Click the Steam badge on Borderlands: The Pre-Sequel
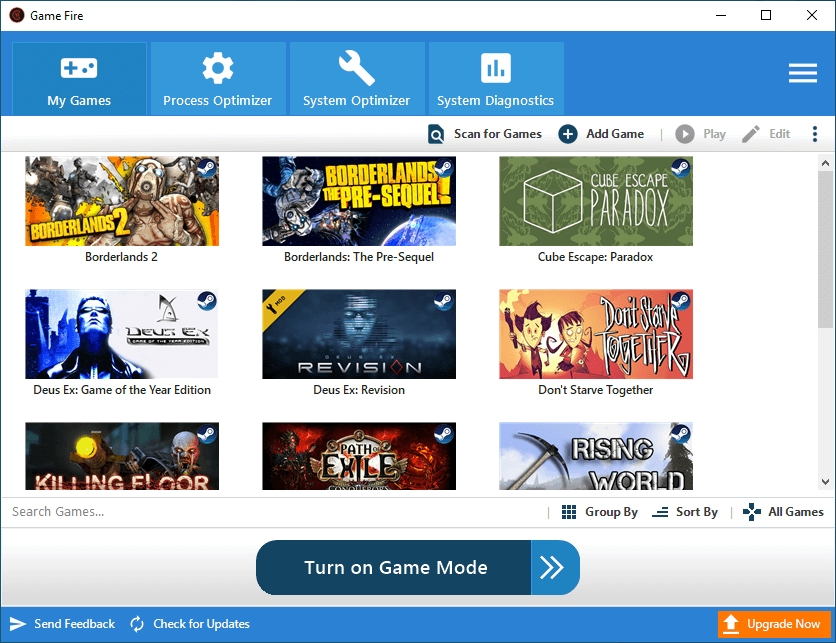The width and height of the screenshot is (836, 643). (444, 168)
